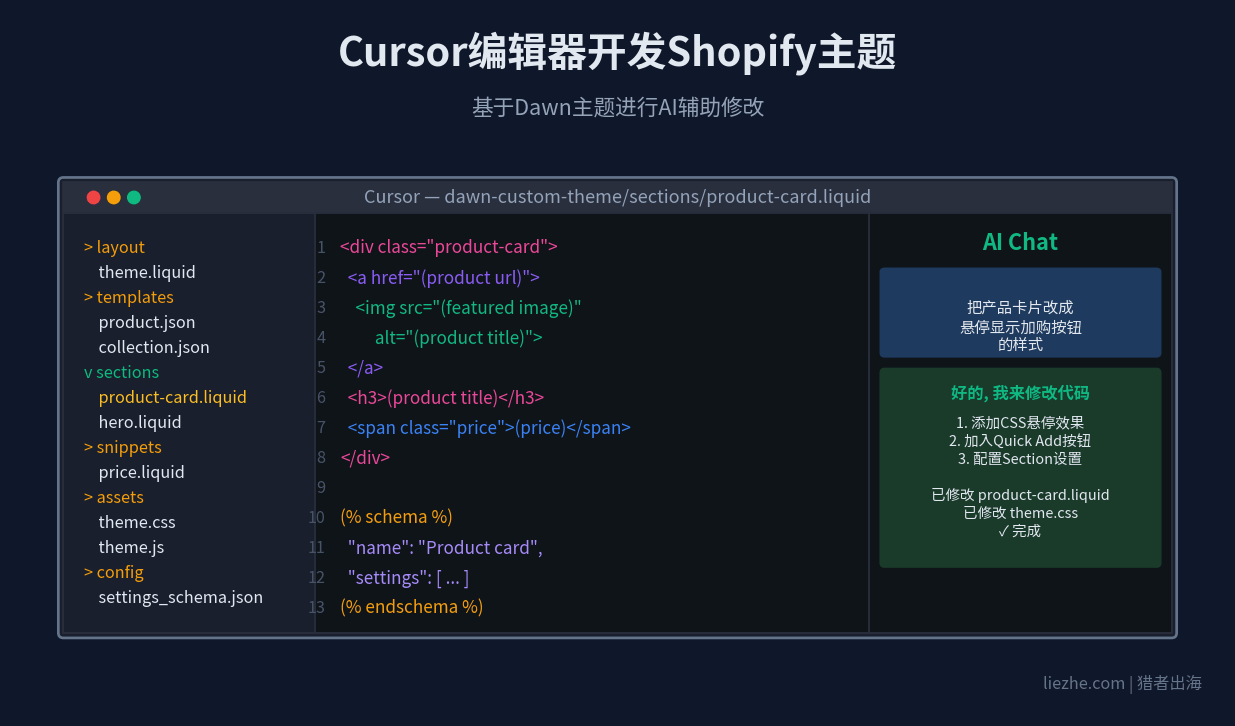Click step 1. 添加CSS悬停效果

(x=1020, y=423)
